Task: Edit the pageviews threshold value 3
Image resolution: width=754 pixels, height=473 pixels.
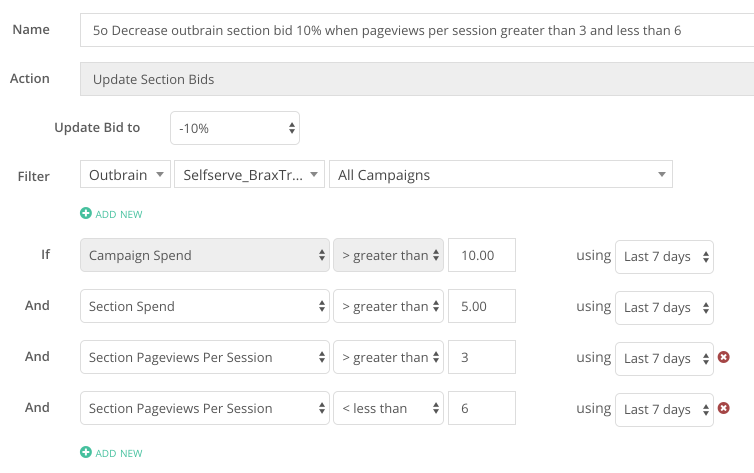Action: pyautogui.click(x=482, y=357)
